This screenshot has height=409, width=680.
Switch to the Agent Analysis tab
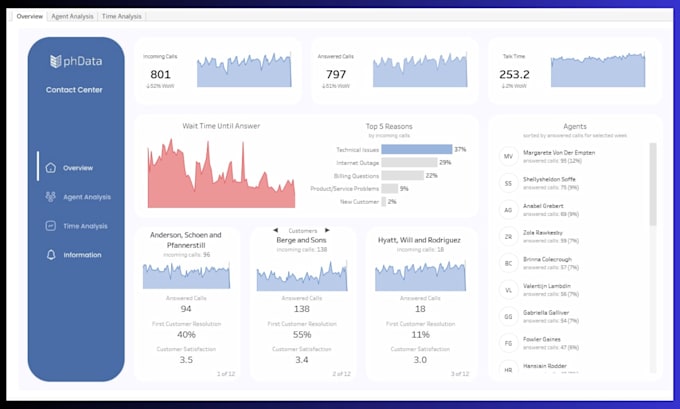72,16
